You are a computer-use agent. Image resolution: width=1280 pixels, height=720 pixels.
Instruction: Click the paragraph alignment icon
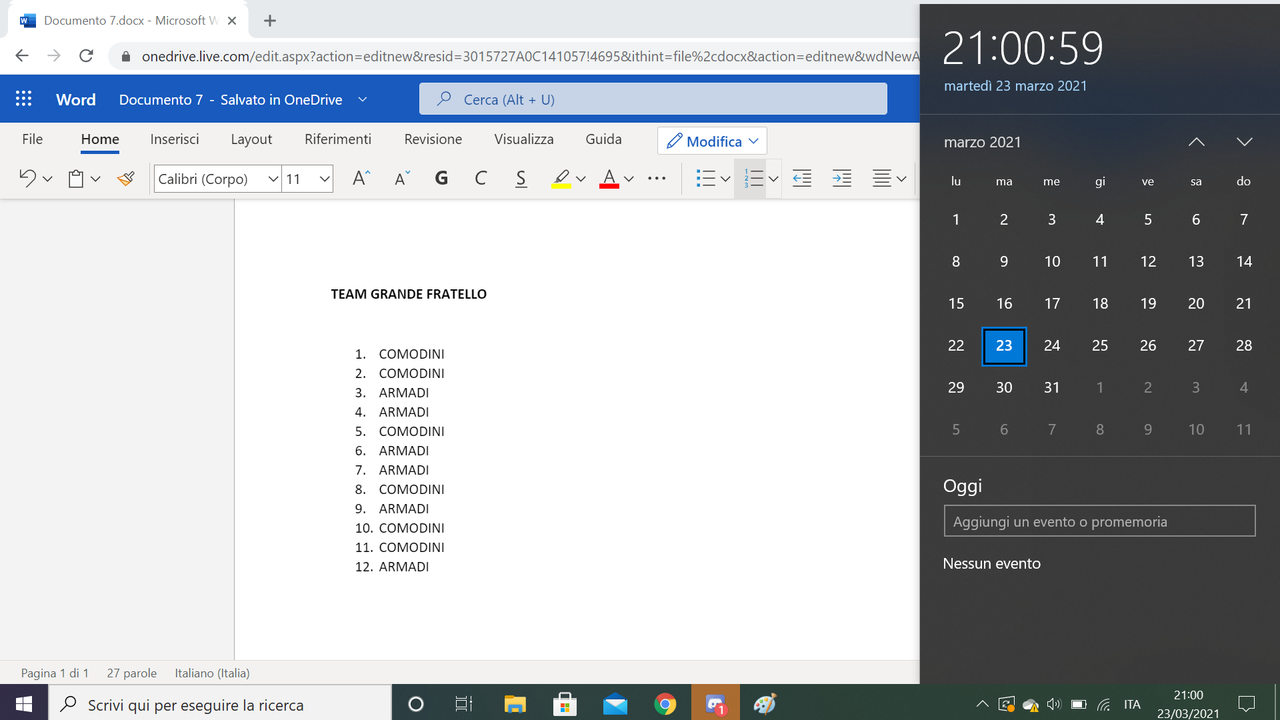[x=881, y=178]
